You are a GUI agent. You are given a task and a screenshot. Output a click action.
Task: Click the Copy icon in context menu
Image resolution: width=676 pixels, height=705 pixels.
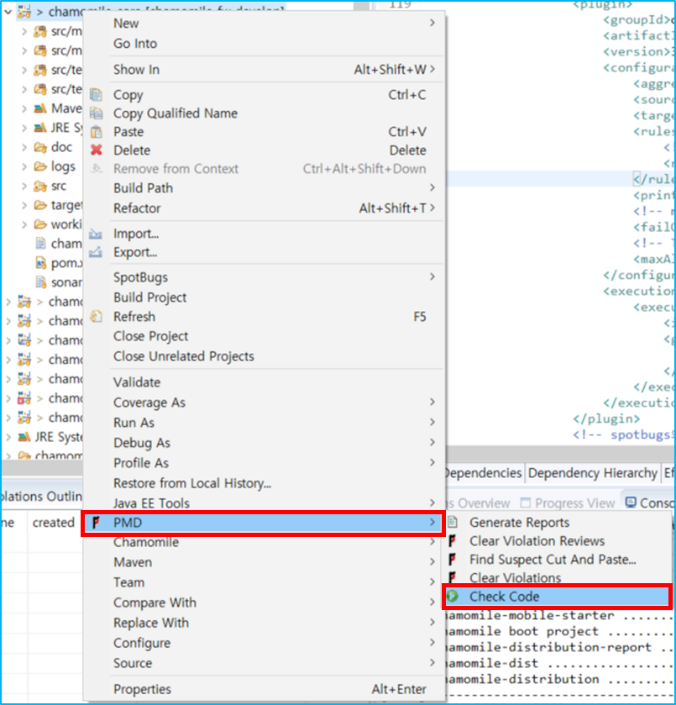(96, 94)
